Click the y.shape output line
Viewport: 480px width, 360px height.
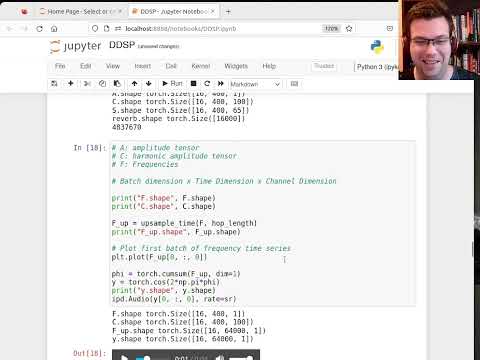tap(183, 339)
